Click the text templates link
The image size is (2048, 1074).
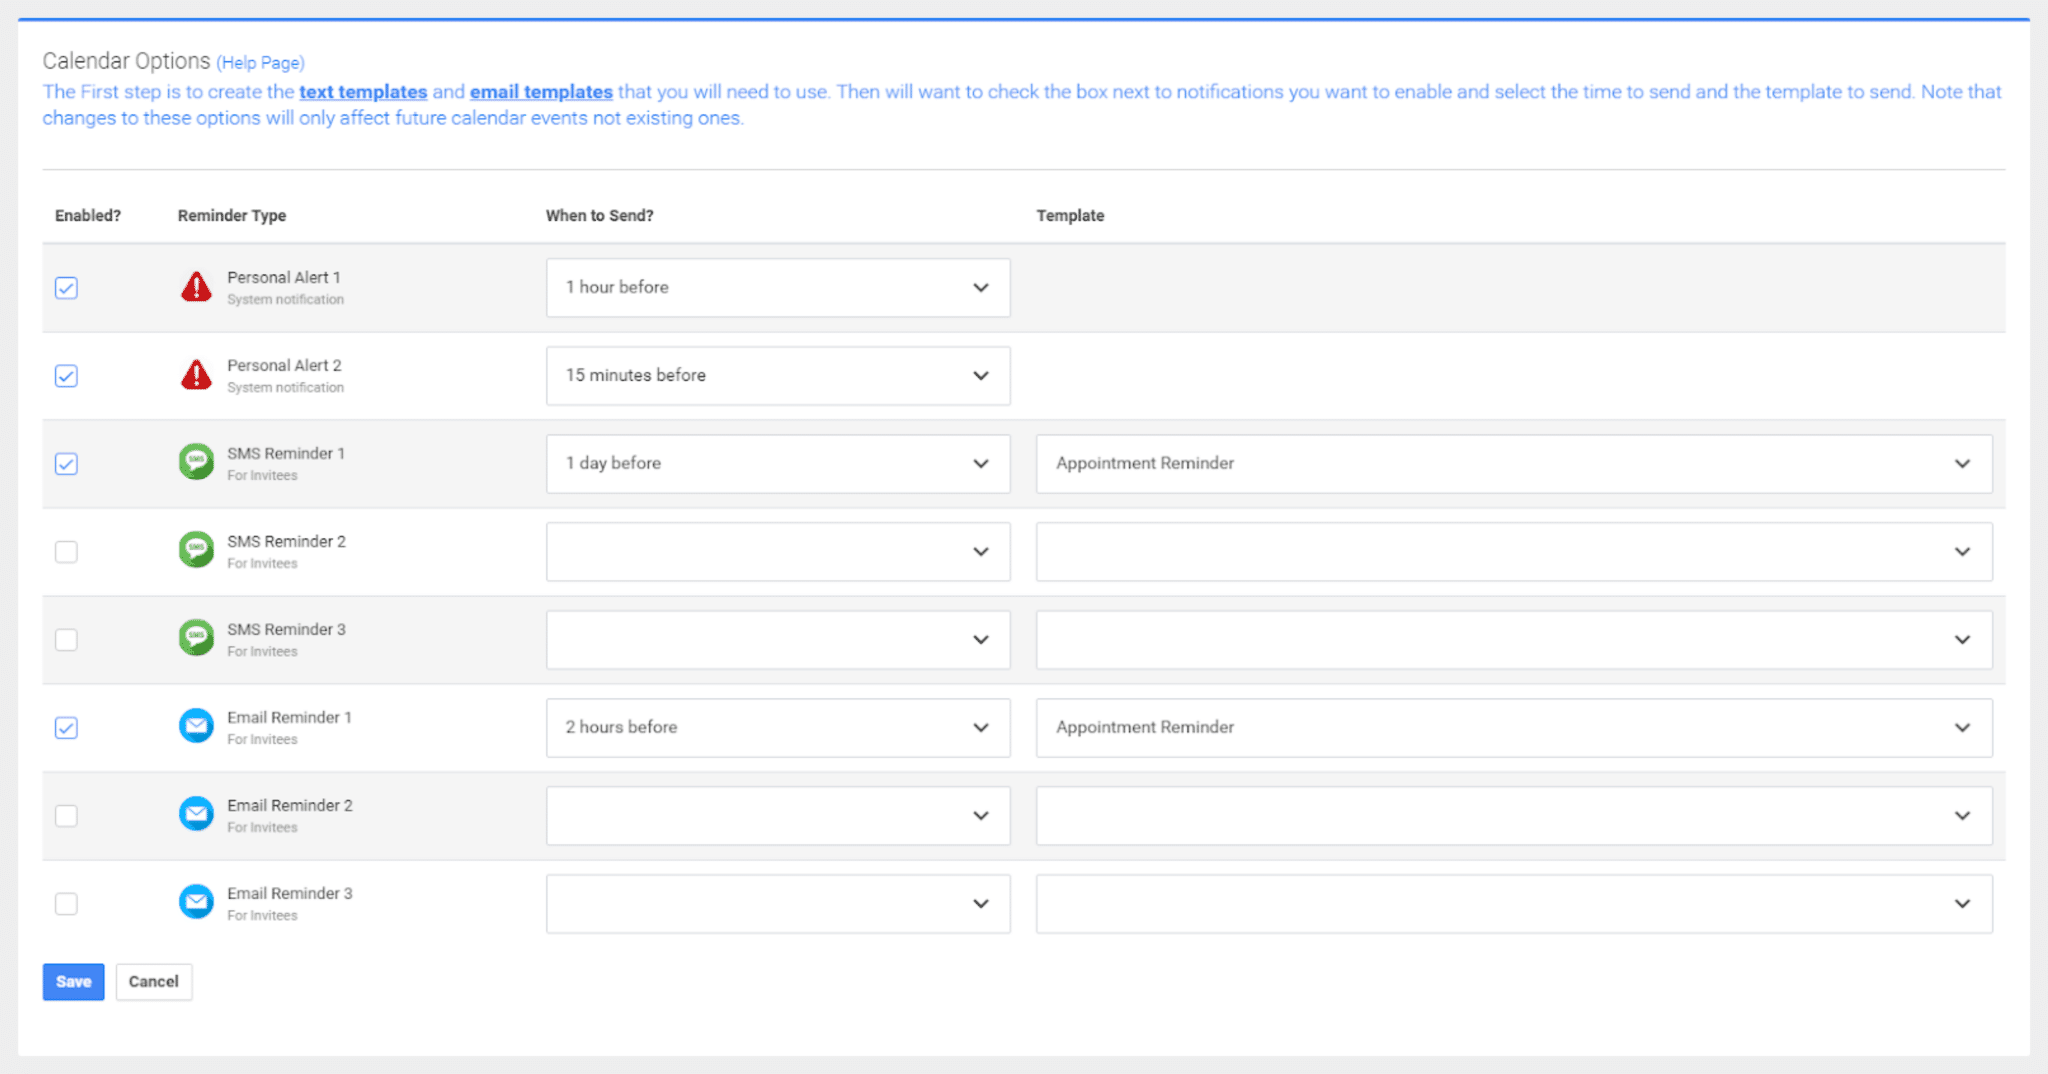362,91
